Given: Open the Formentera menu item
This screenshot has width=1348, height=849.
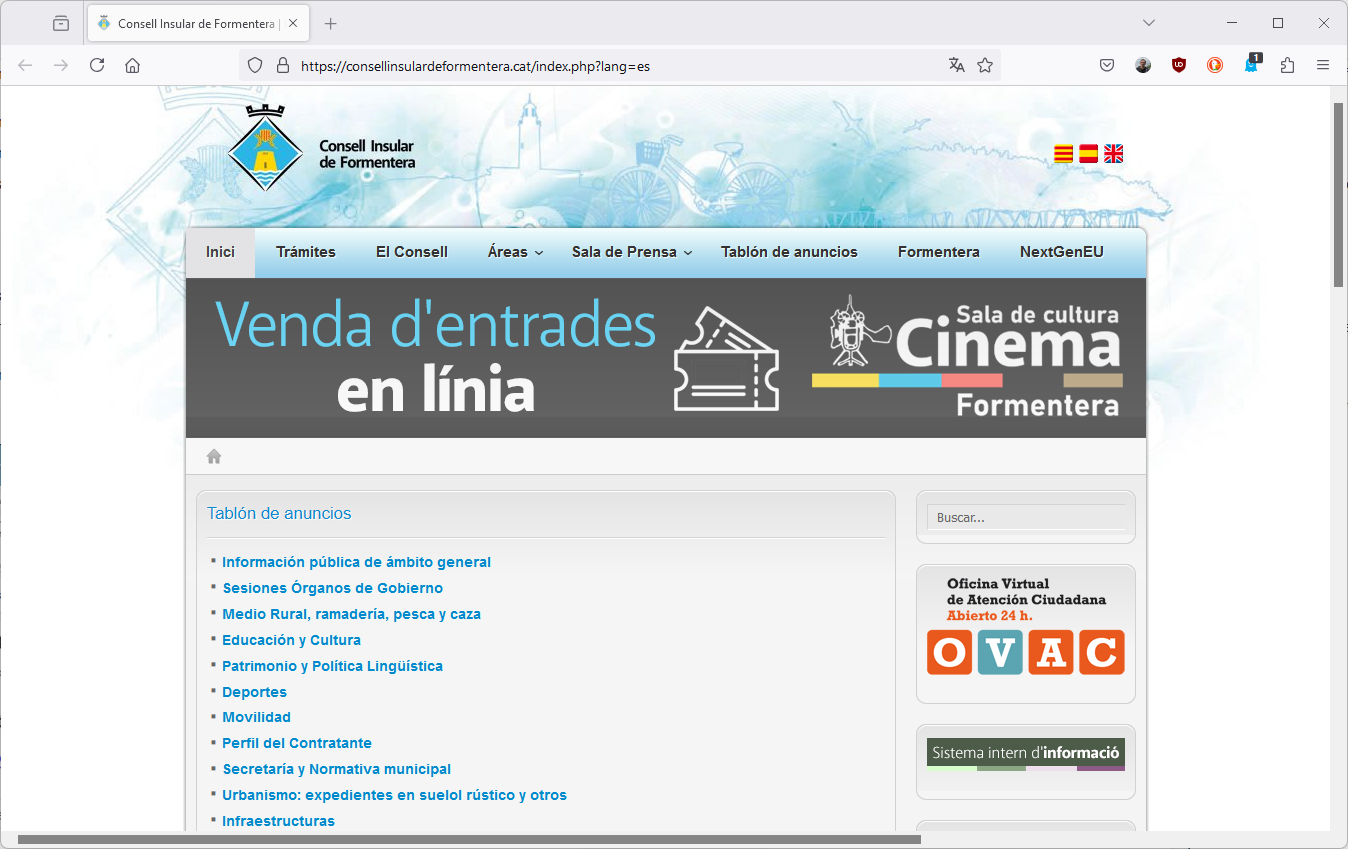Looking at the screenshot, I should pos(939,252).
